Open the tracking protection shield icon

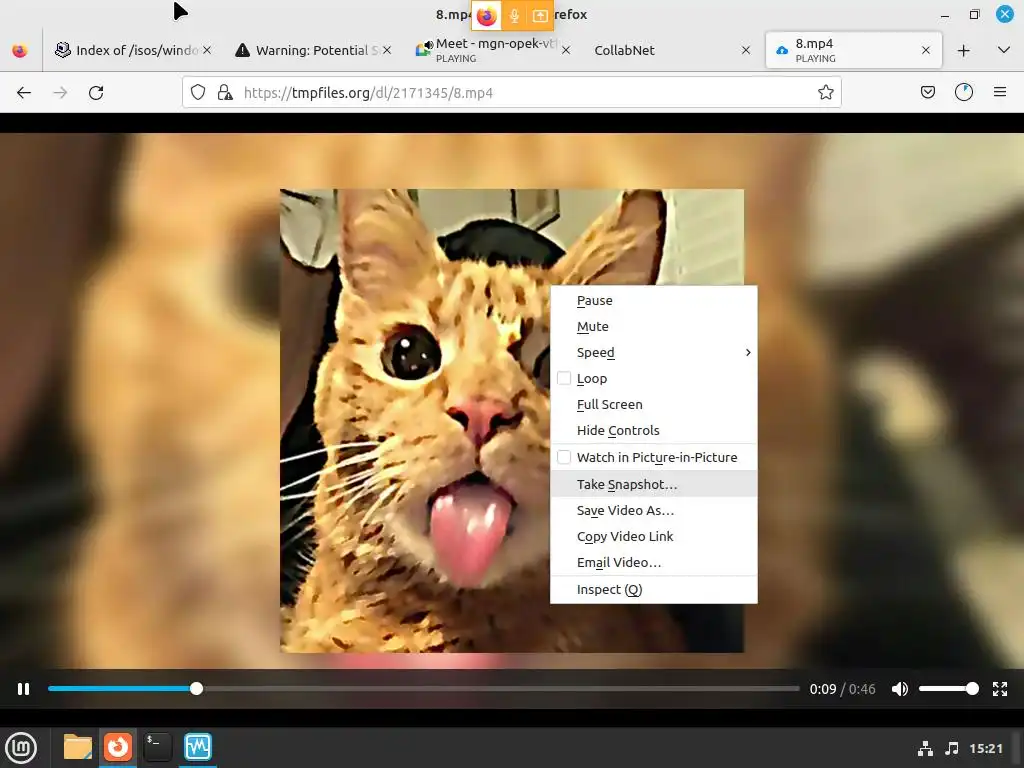coord(198,93)
